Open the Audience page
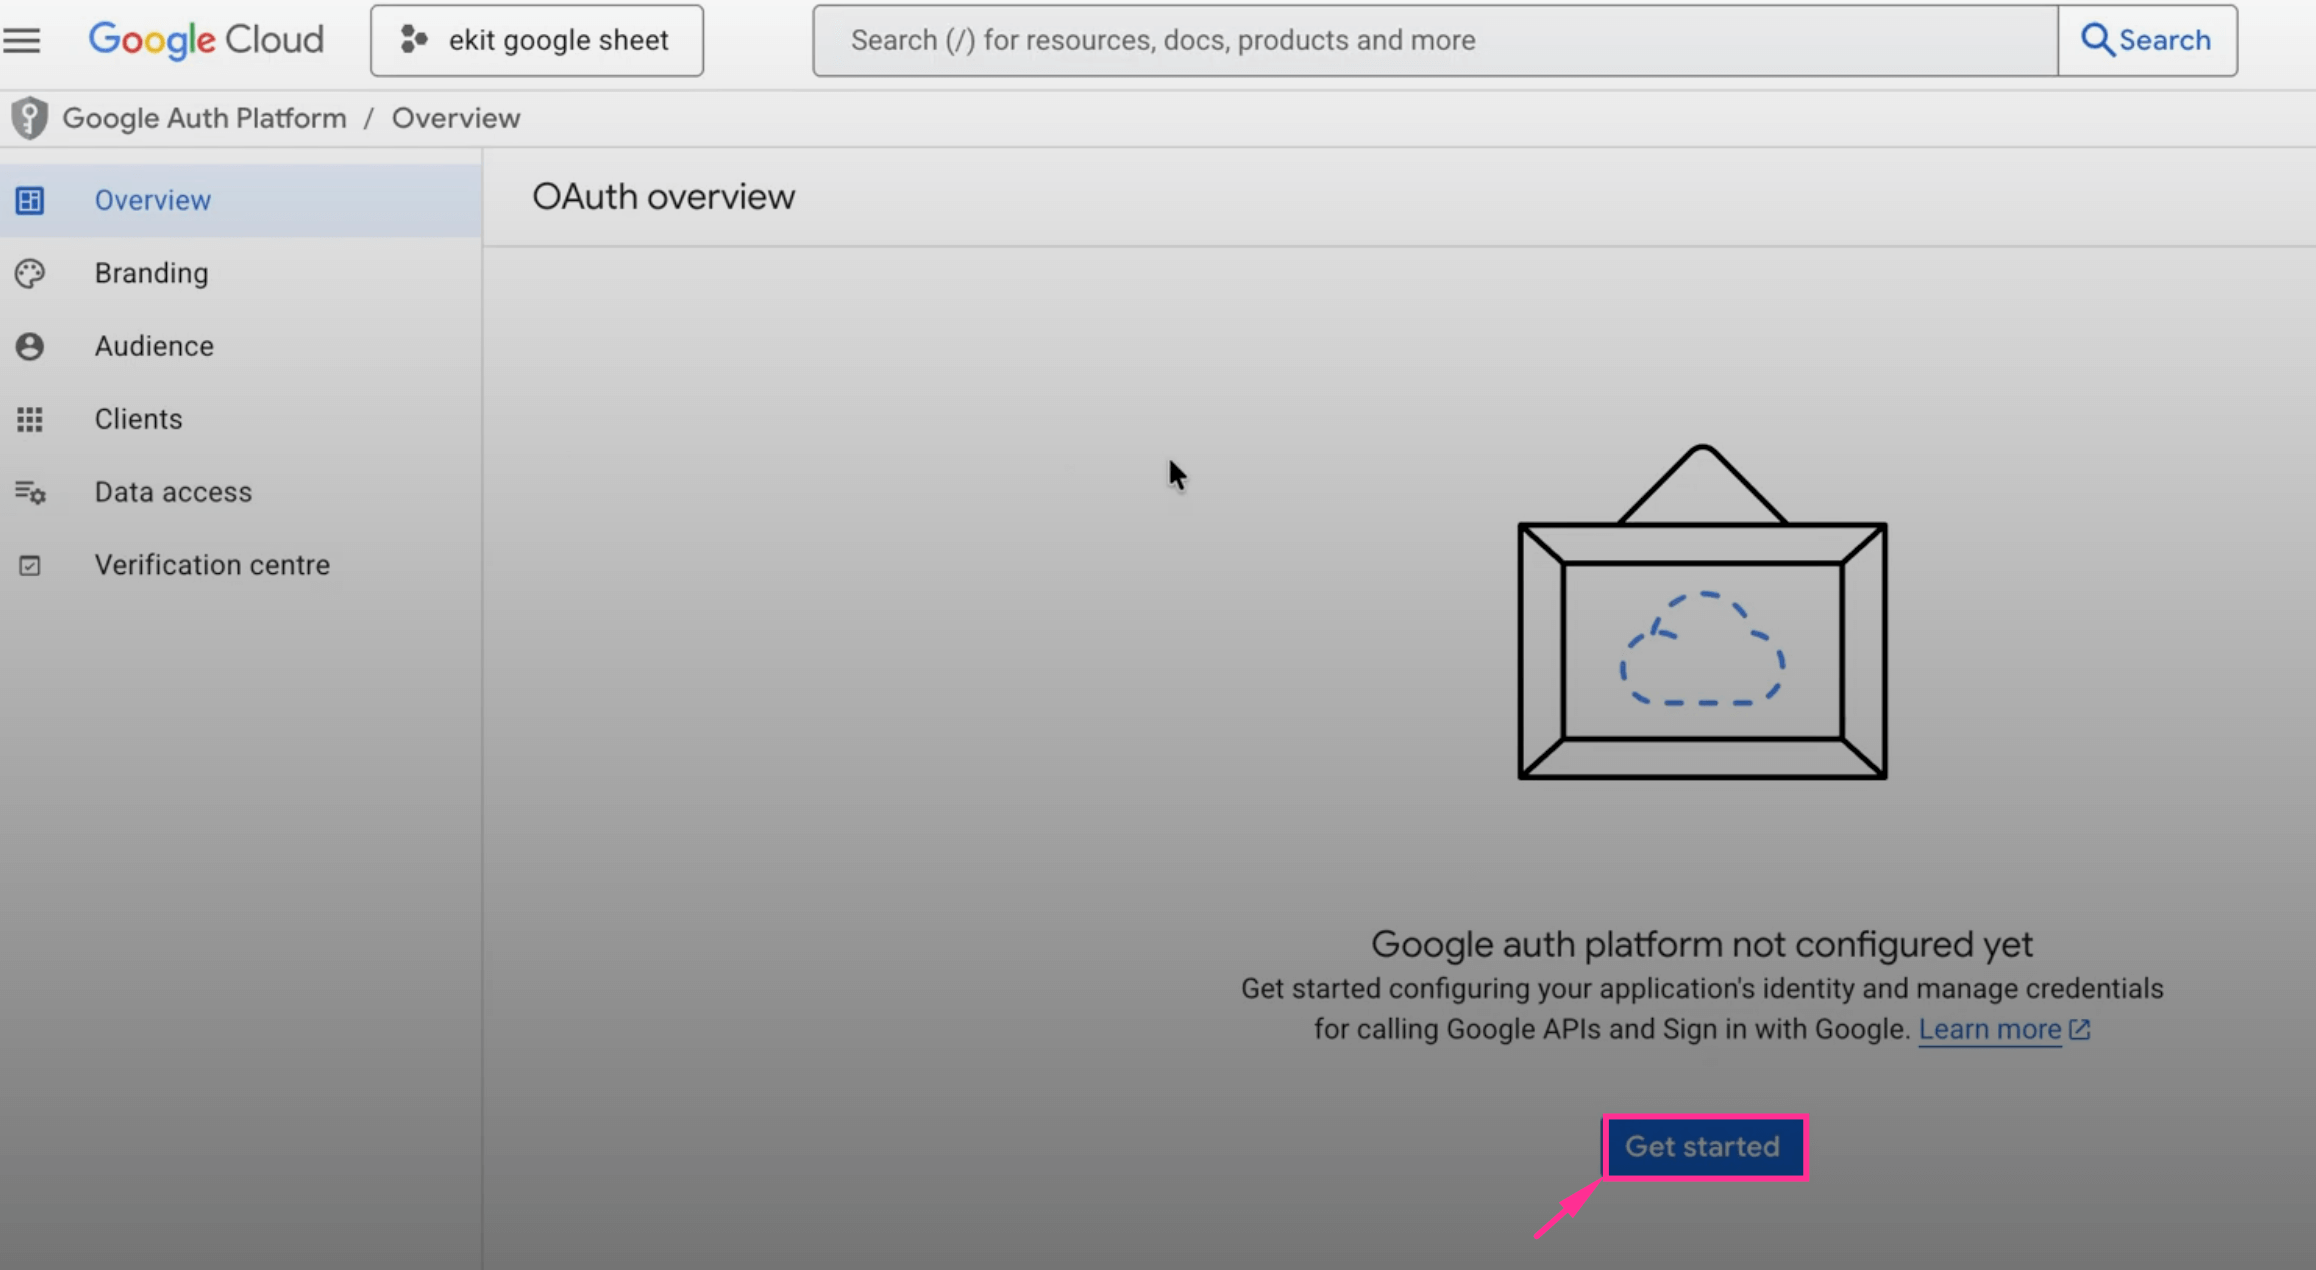 point(240,346)
